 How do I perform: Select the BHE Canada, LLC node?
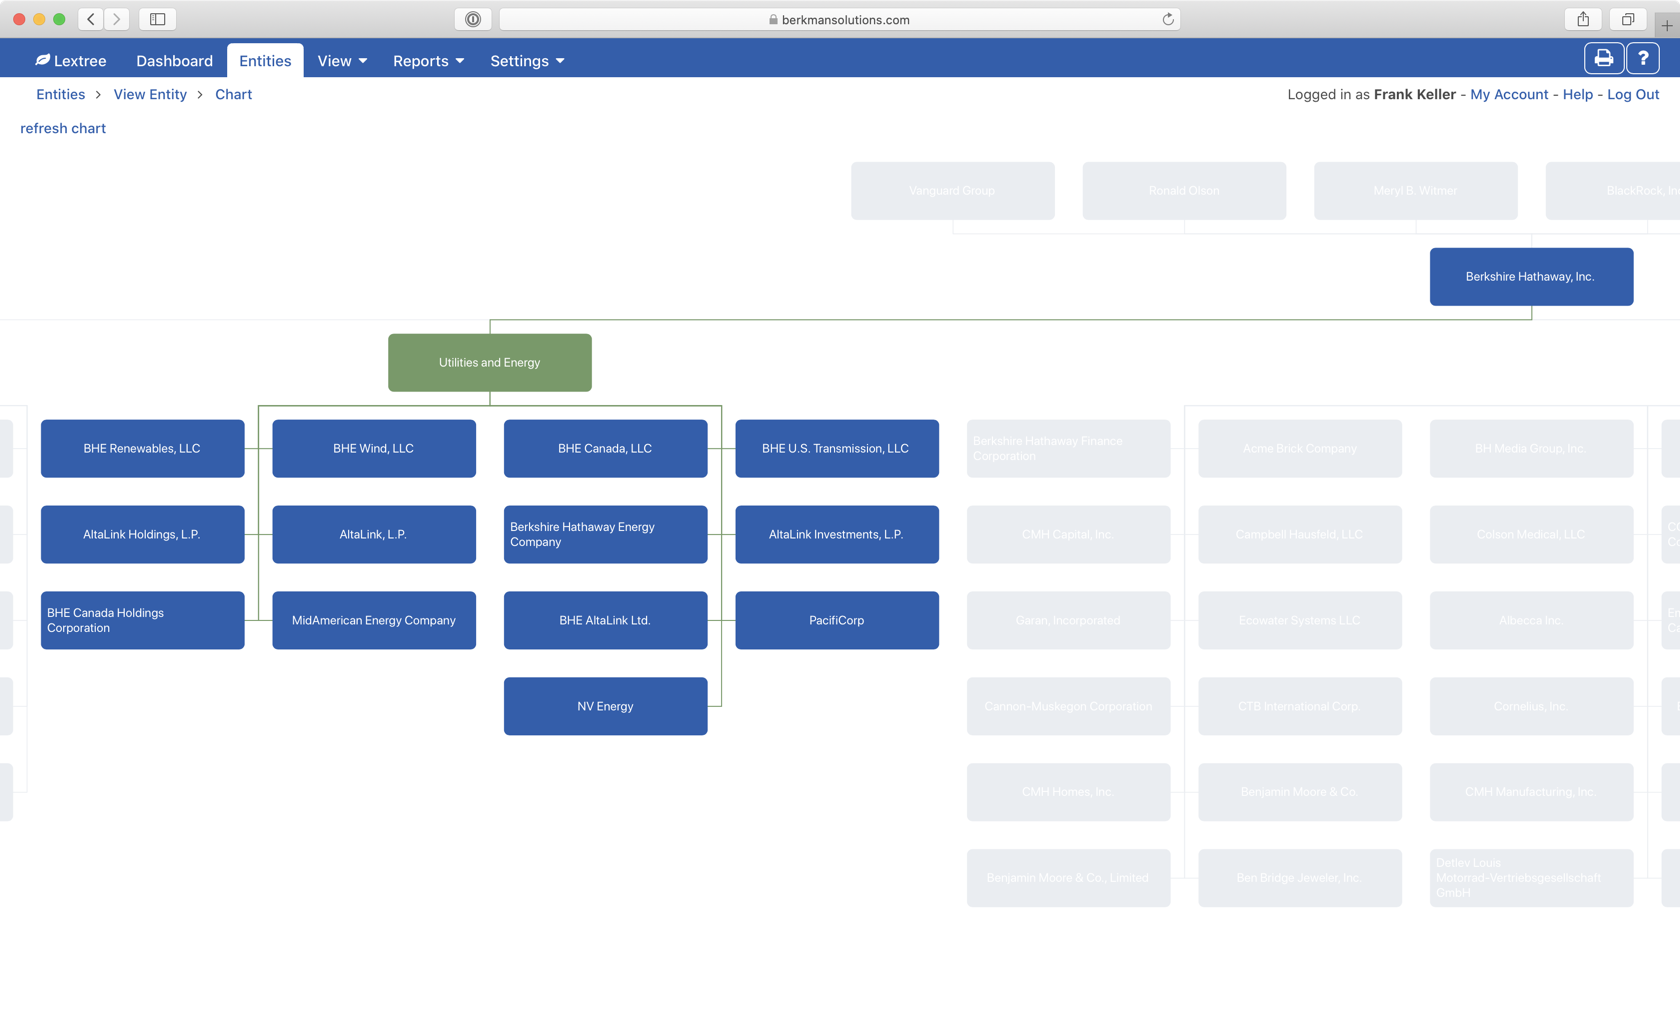pos(605,449)
